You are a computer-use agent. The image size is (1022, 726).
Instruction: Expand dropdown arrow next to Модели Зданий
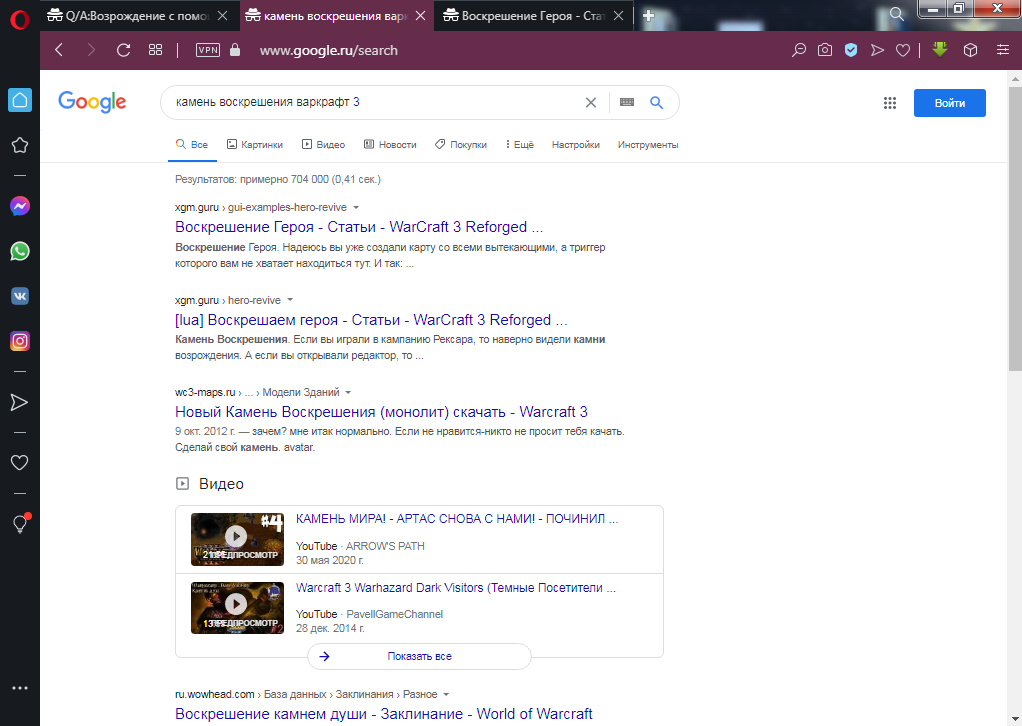pos(348,392)
